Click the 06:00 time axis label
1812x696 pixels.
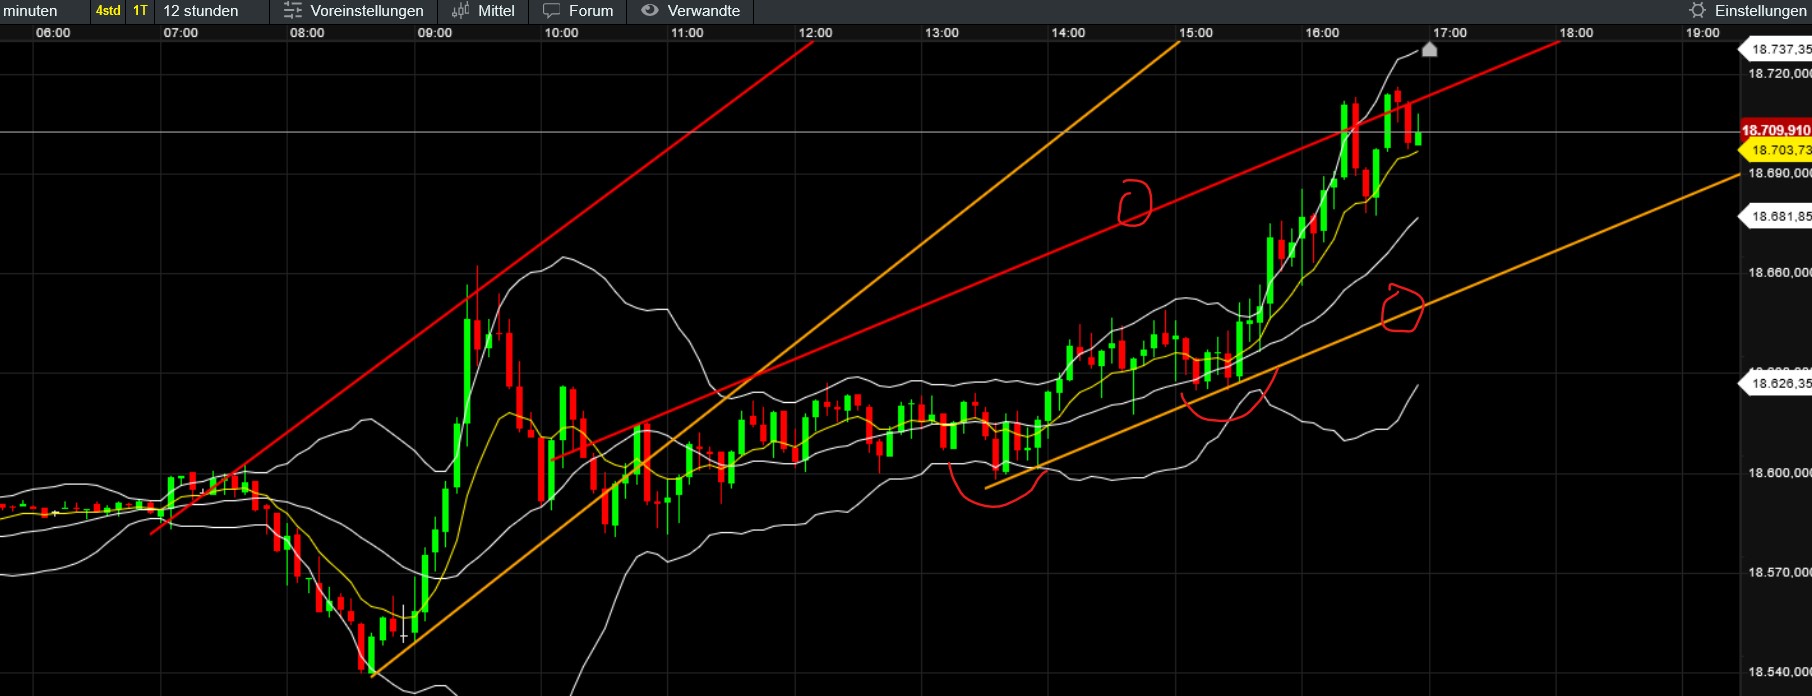[53, 33]
